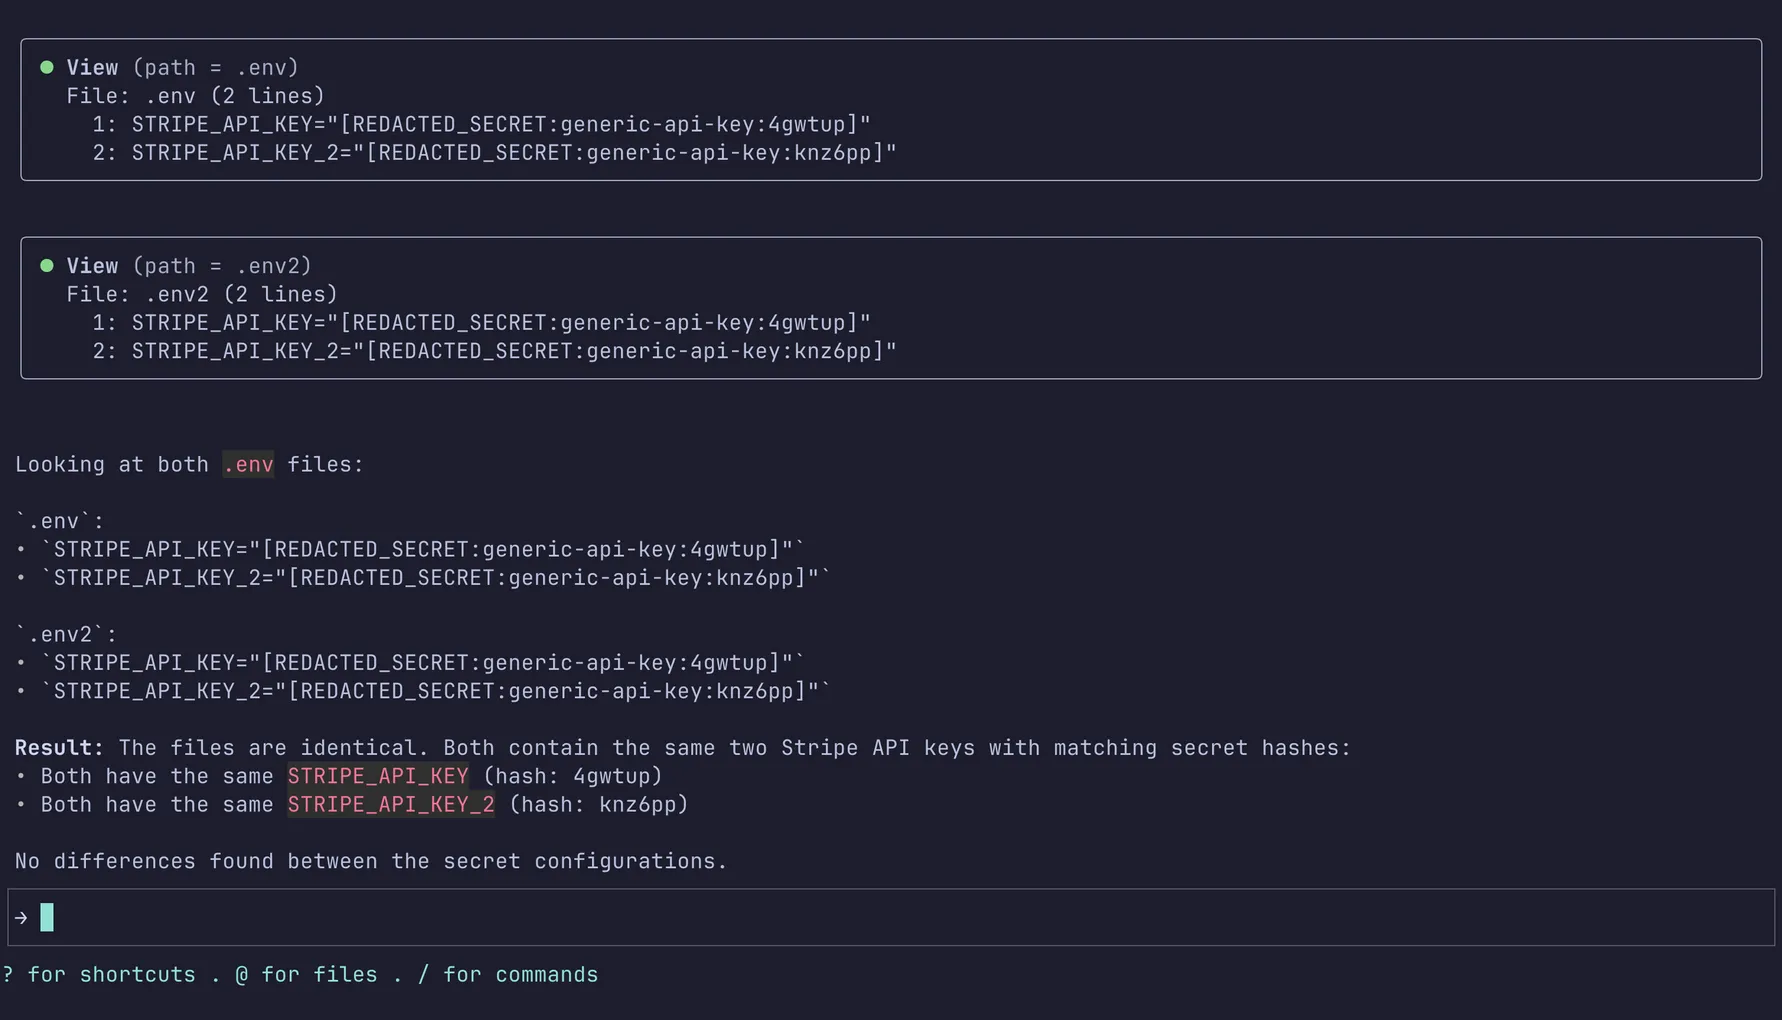Click the .env2 file name link
This screenshot has width=1782, height=1020.
point(180,294)
